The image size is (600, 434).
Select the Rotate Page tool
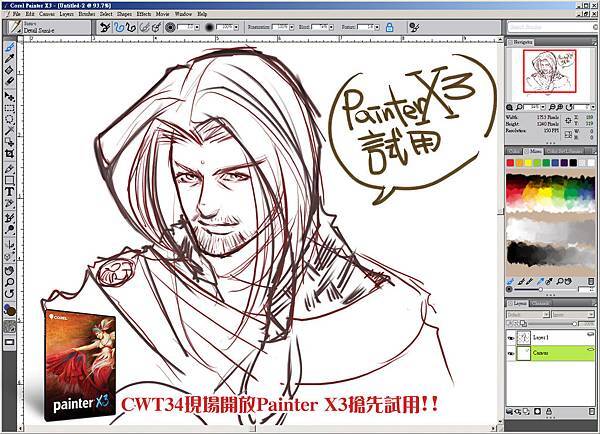click(10, 294)
